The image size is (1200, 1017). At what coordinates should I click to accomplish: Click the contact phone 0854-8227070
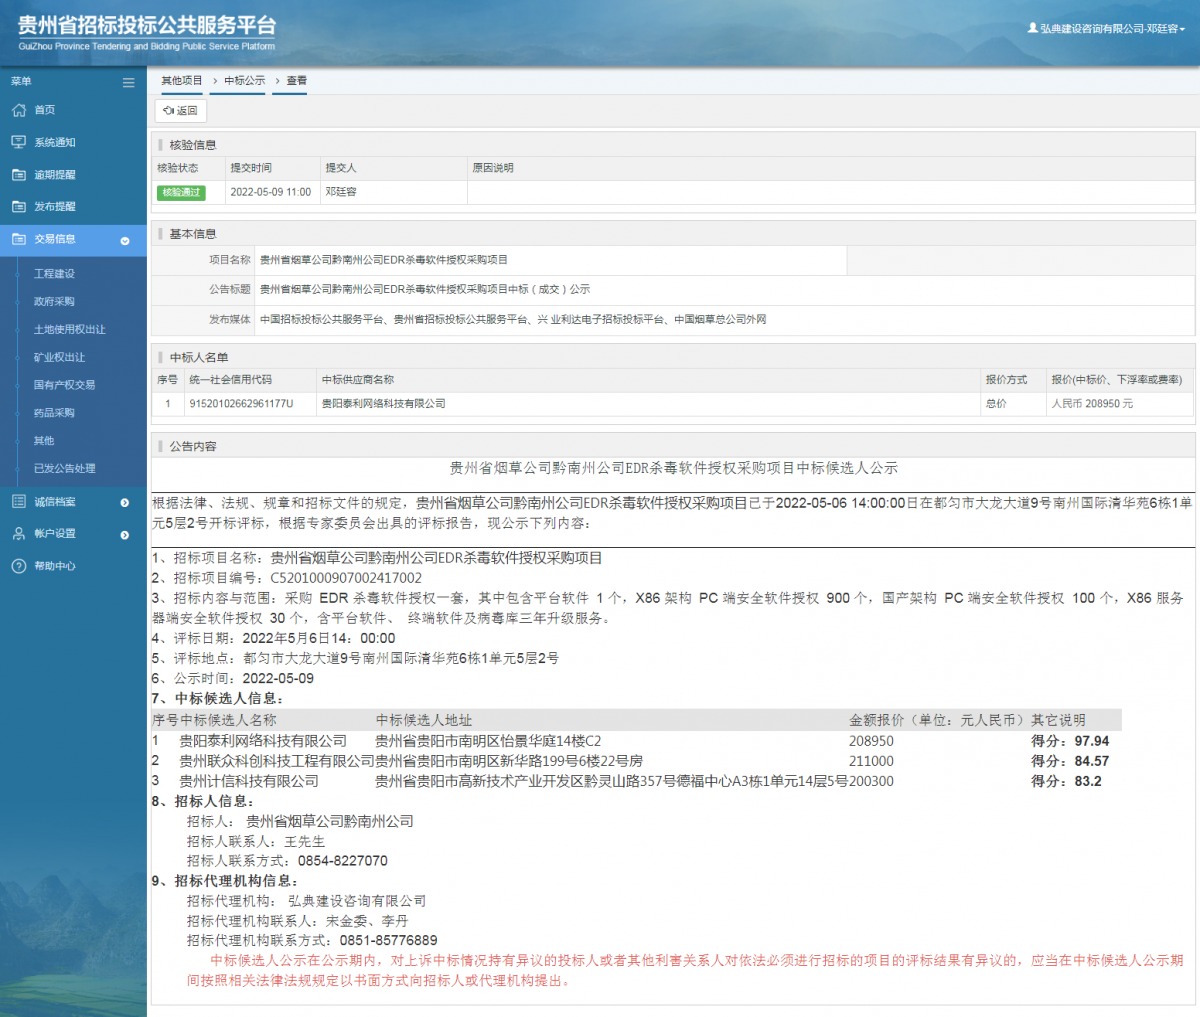point(343,861)
